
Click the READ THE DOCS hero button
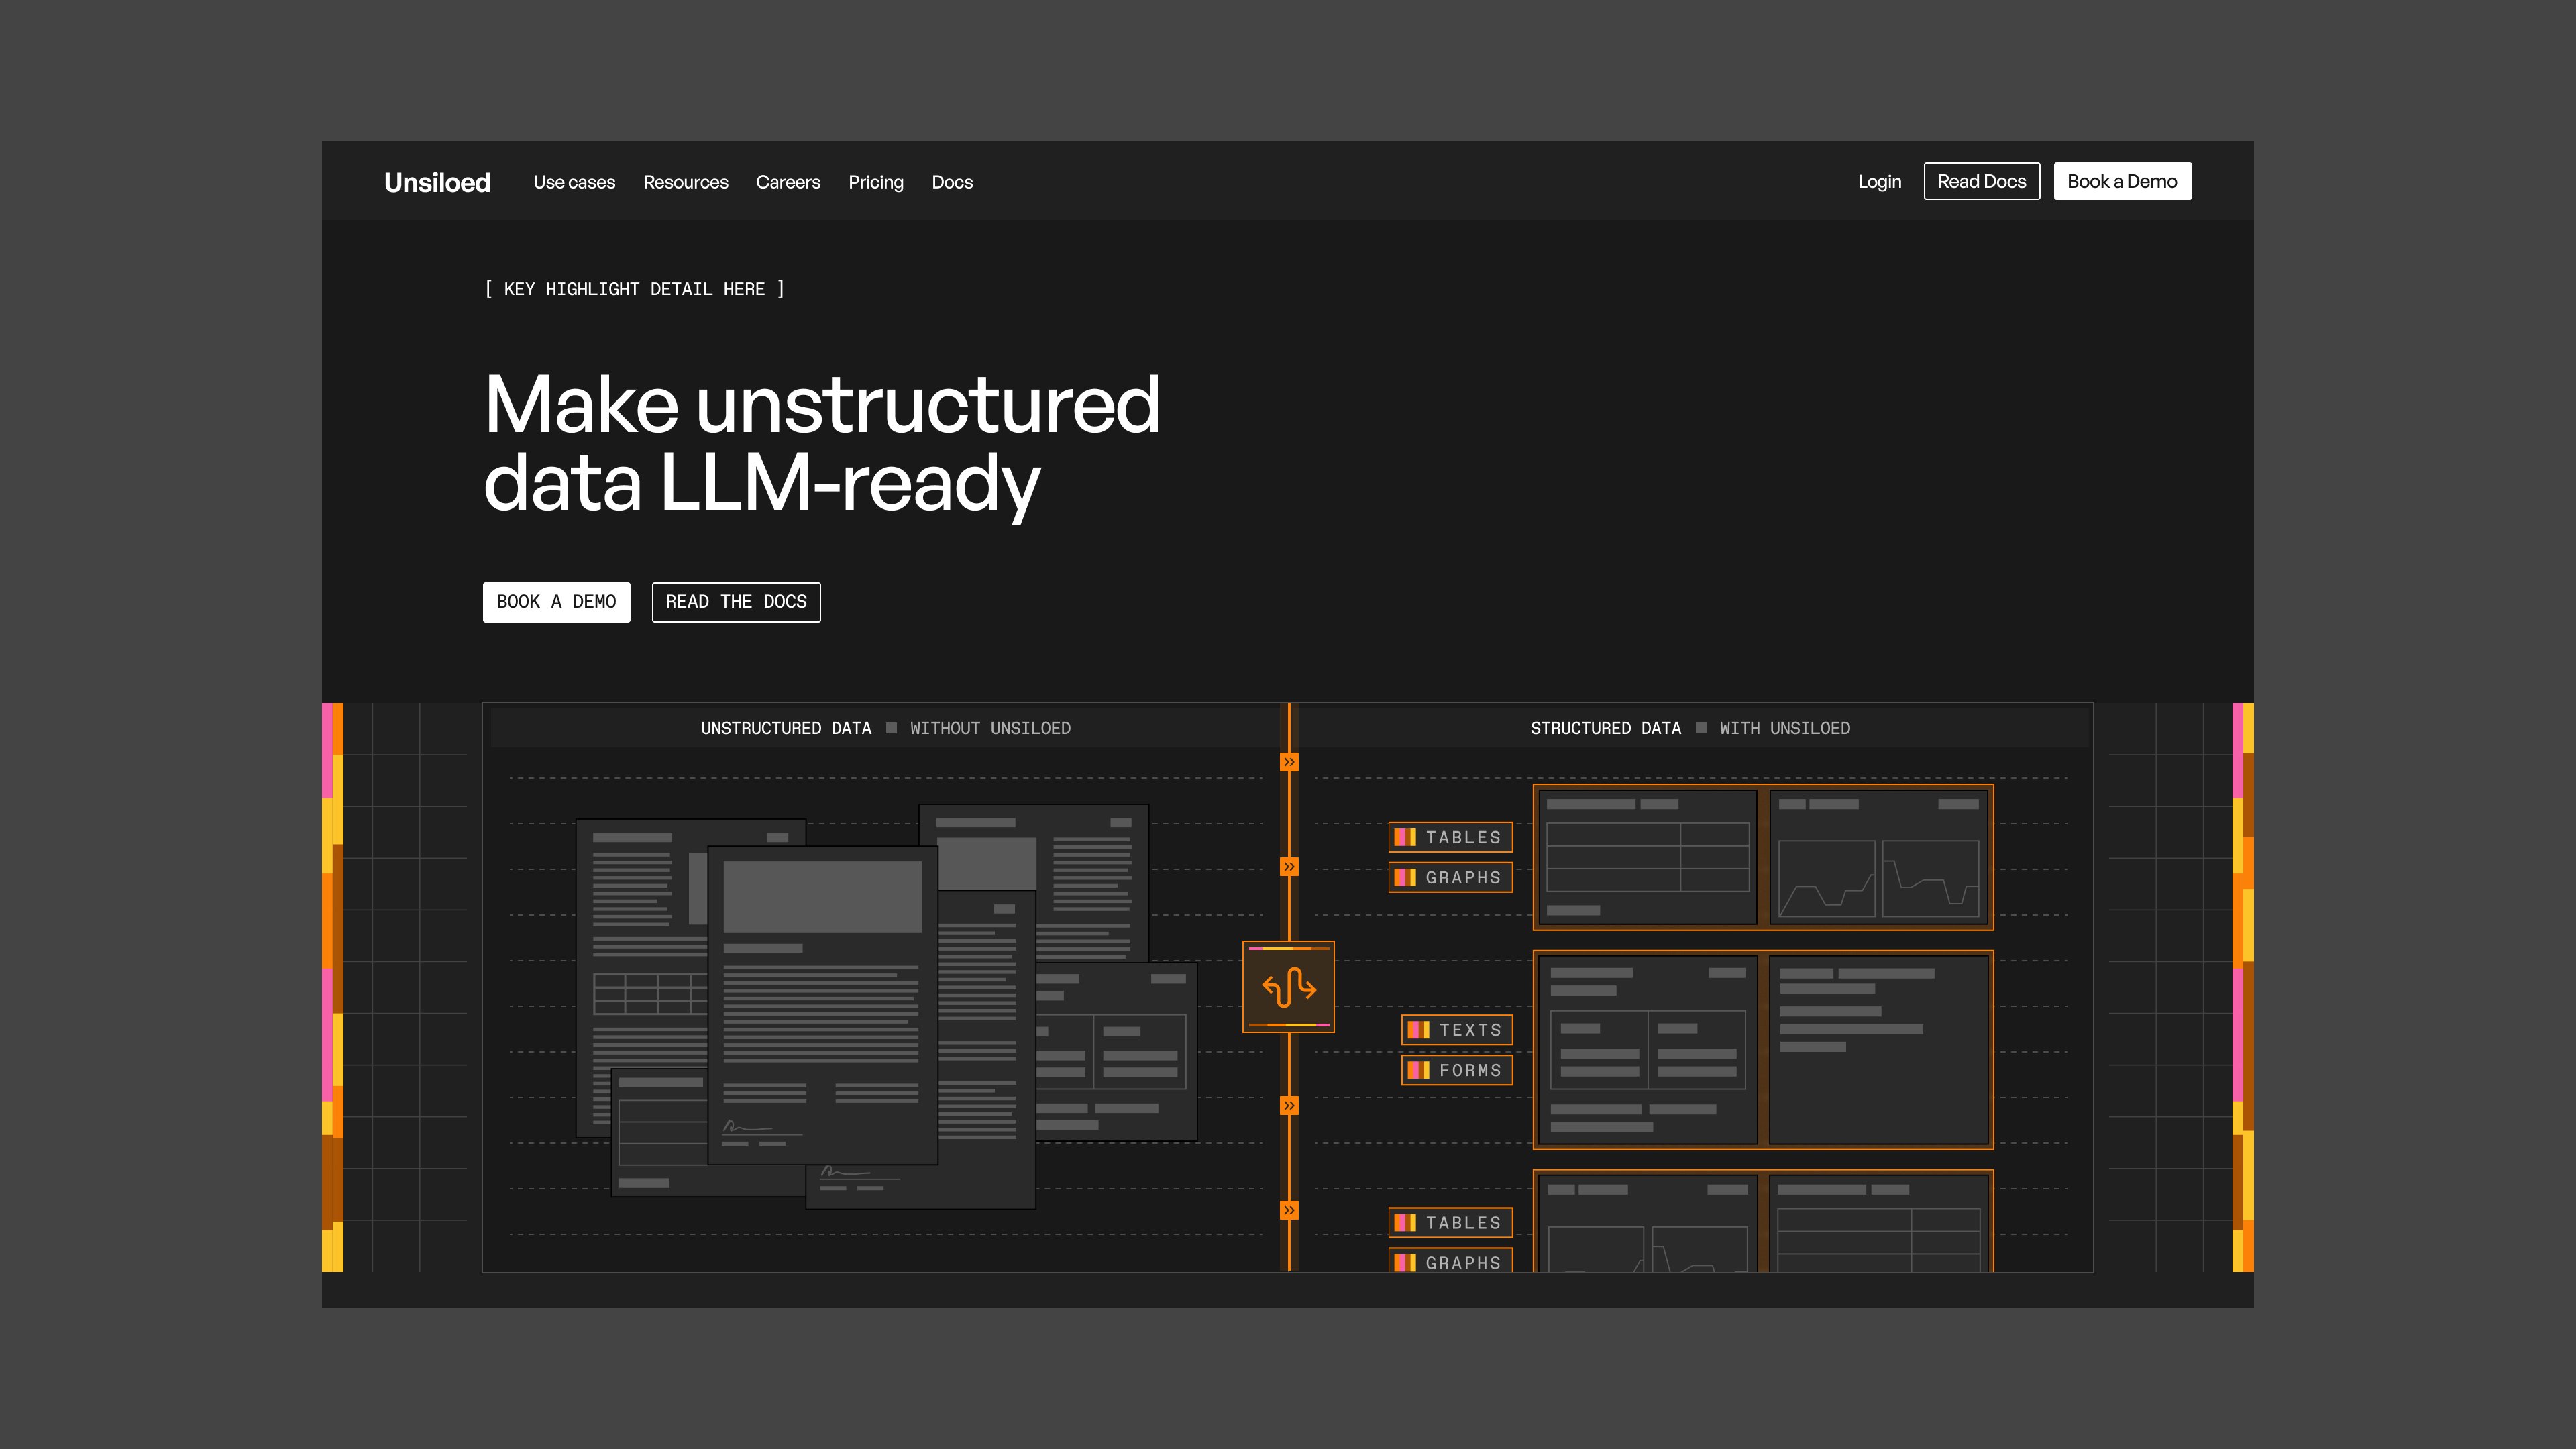point(736,602)
